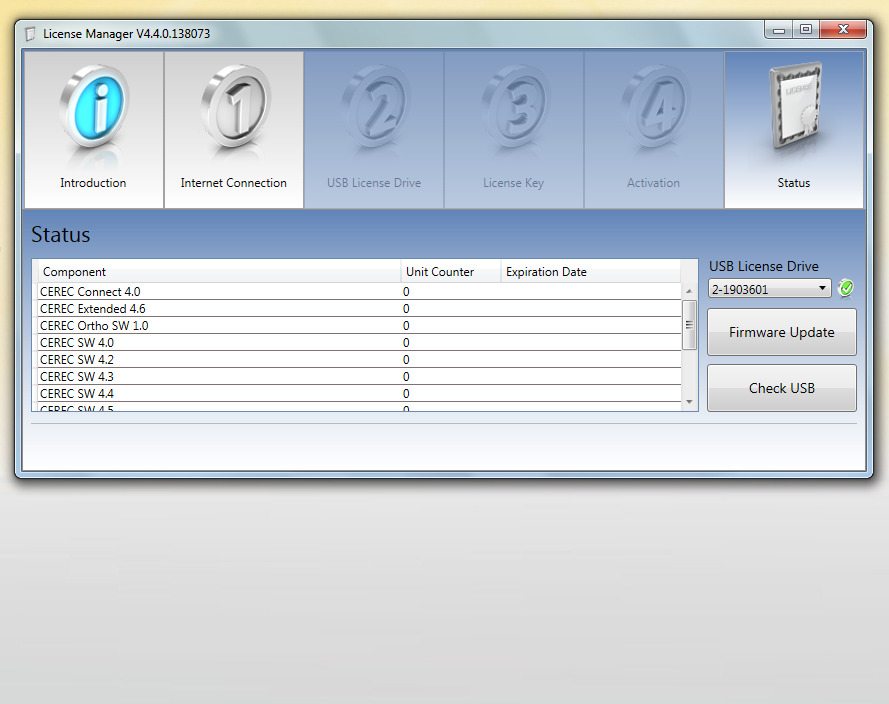
Task: Select the CEREC SW 4.2 row
Action: pos(359,359)
